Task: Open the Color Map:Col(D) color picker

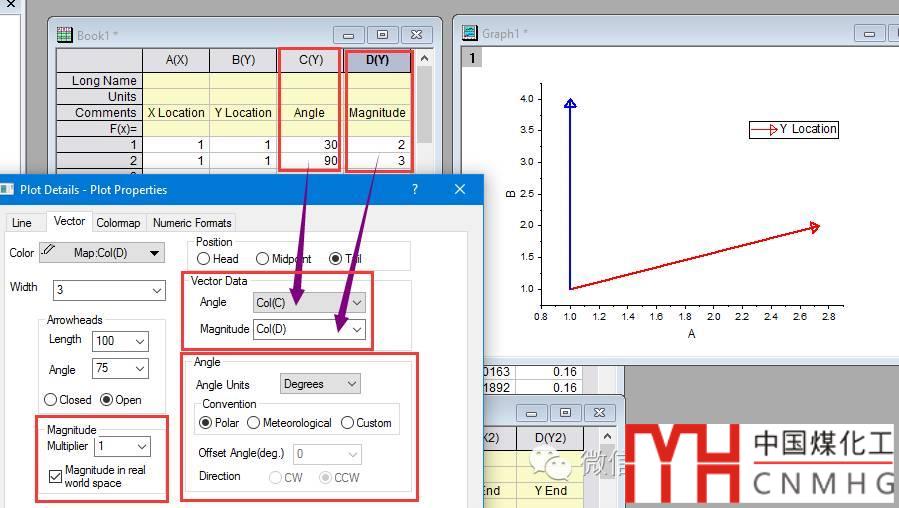Action: [101, 253]
